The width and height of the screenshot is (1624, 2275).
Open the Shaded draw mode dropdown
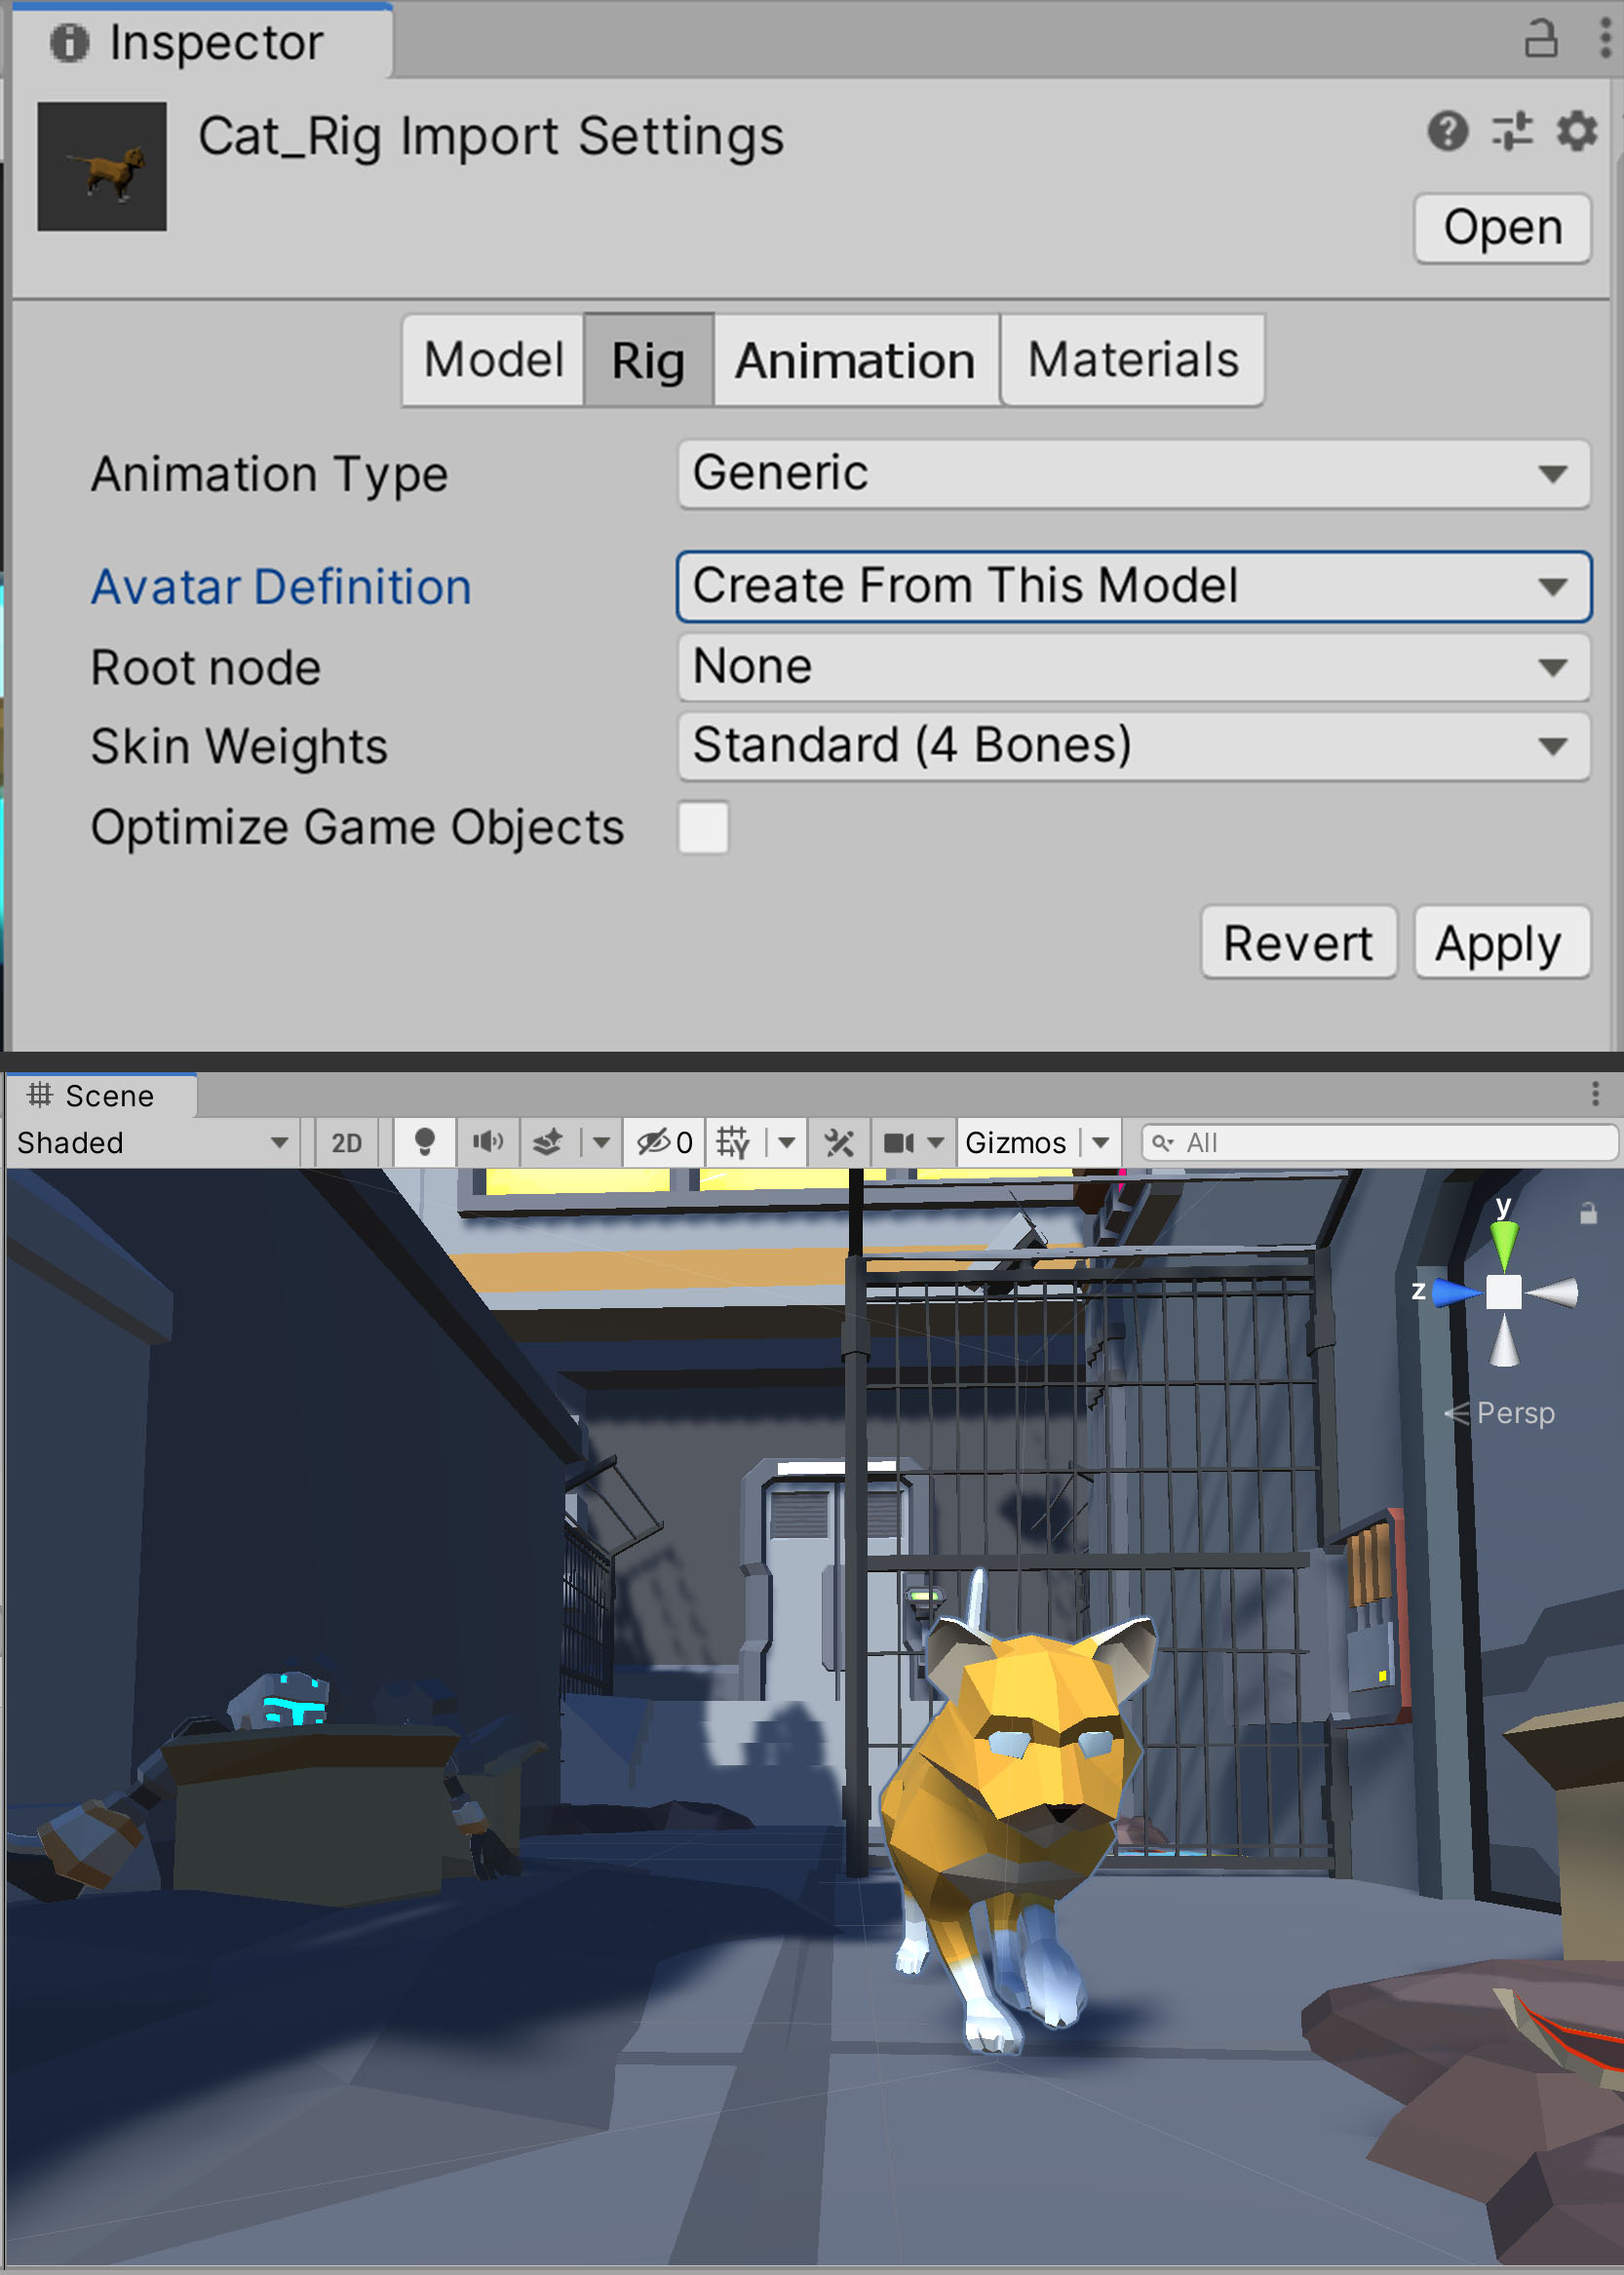coord(152,1142)
